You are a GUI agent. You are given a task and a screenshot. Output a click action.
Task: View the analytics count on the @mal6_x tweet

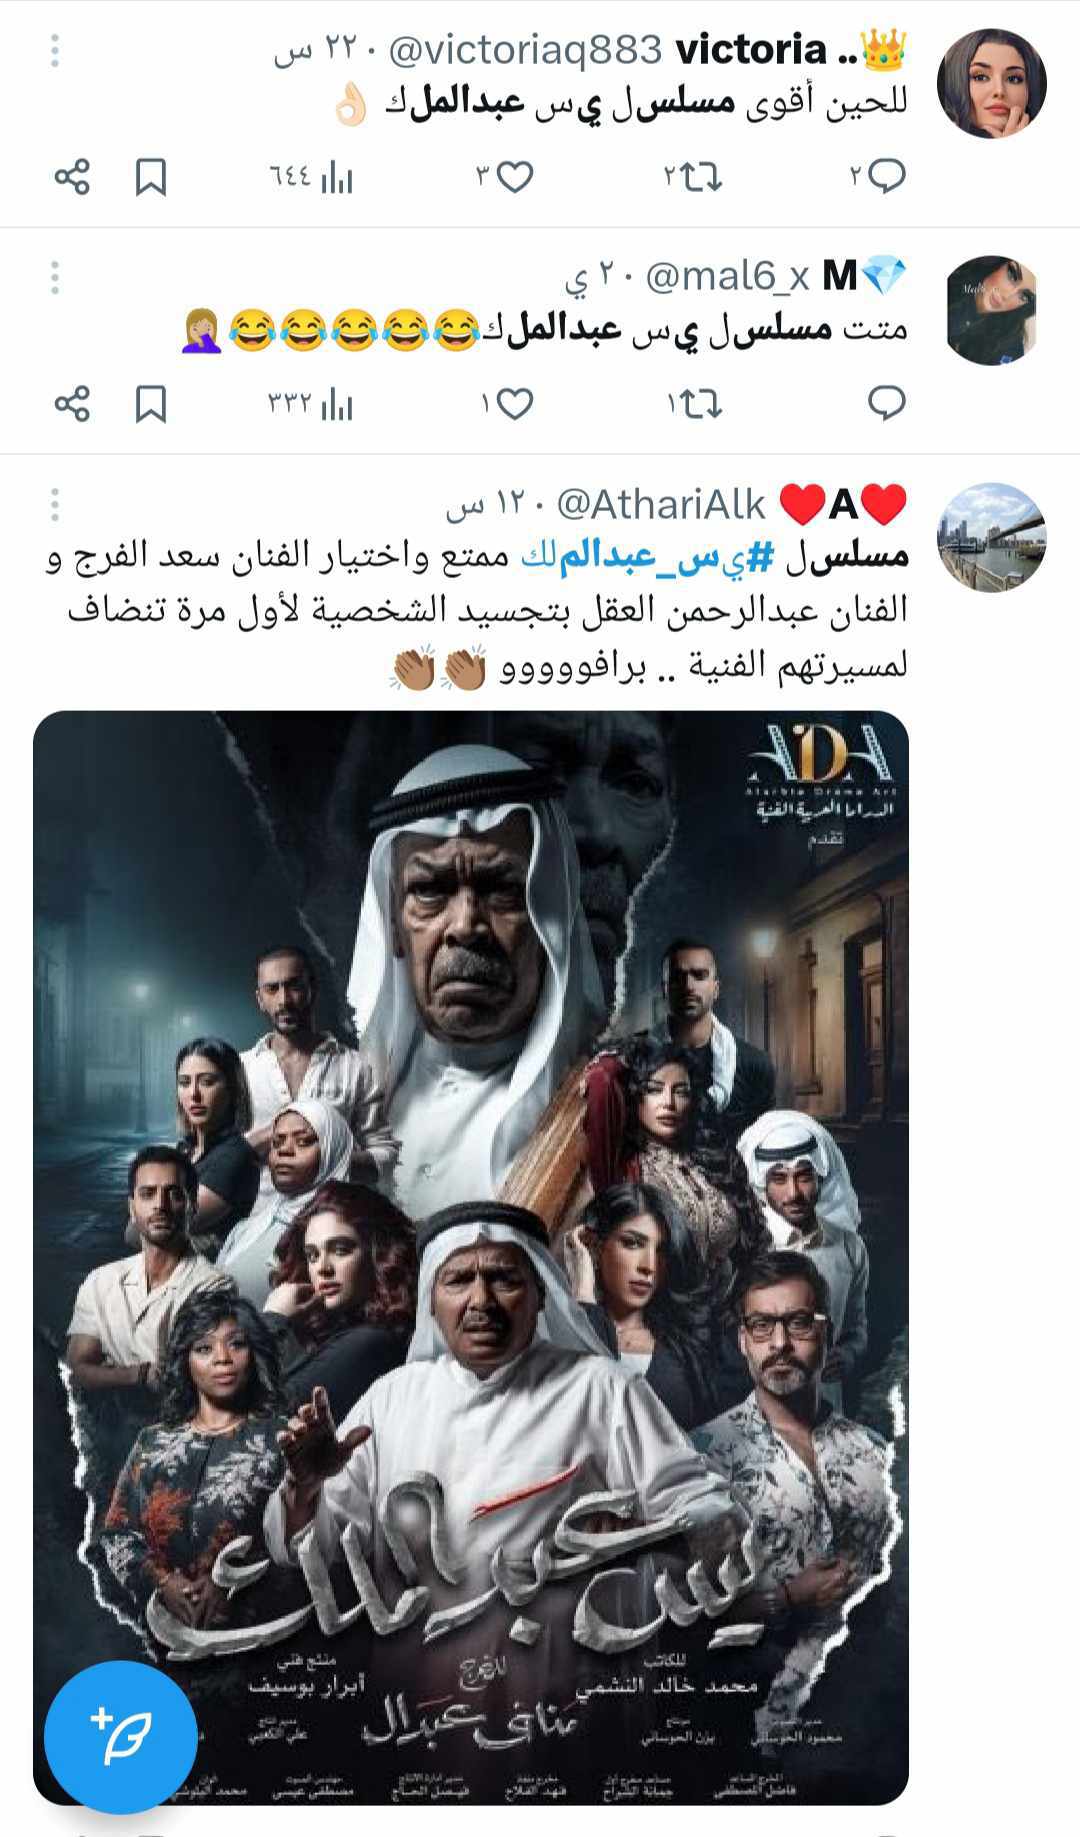(x=310, y=405)
